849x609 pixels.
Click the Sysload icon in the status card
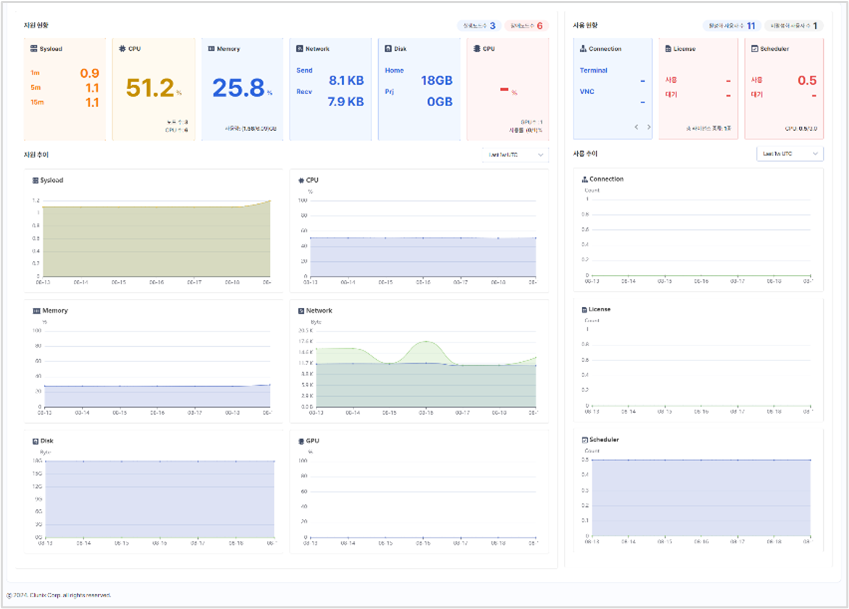pyautogui.click(x=35, y=48)
